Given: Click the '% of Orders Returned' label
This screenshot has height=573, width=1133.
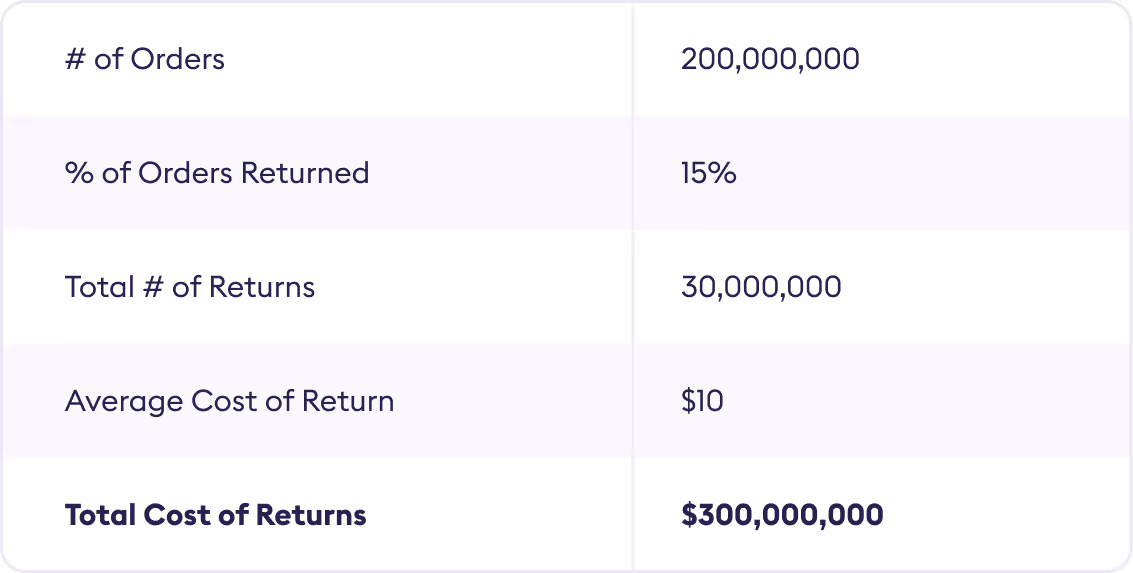Looking at the screenshot, I should tap(217, 173).
